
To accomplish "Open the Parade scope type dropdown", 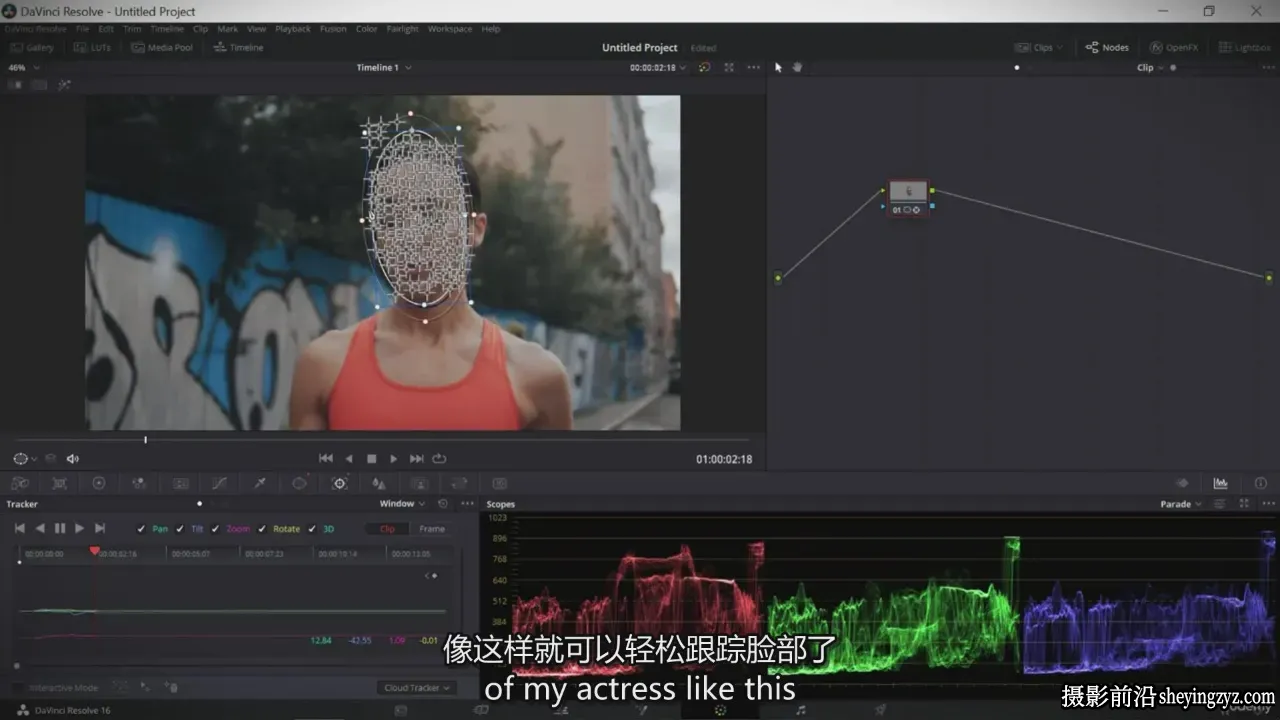I will pyautogui.click(x=1181, y=504).
